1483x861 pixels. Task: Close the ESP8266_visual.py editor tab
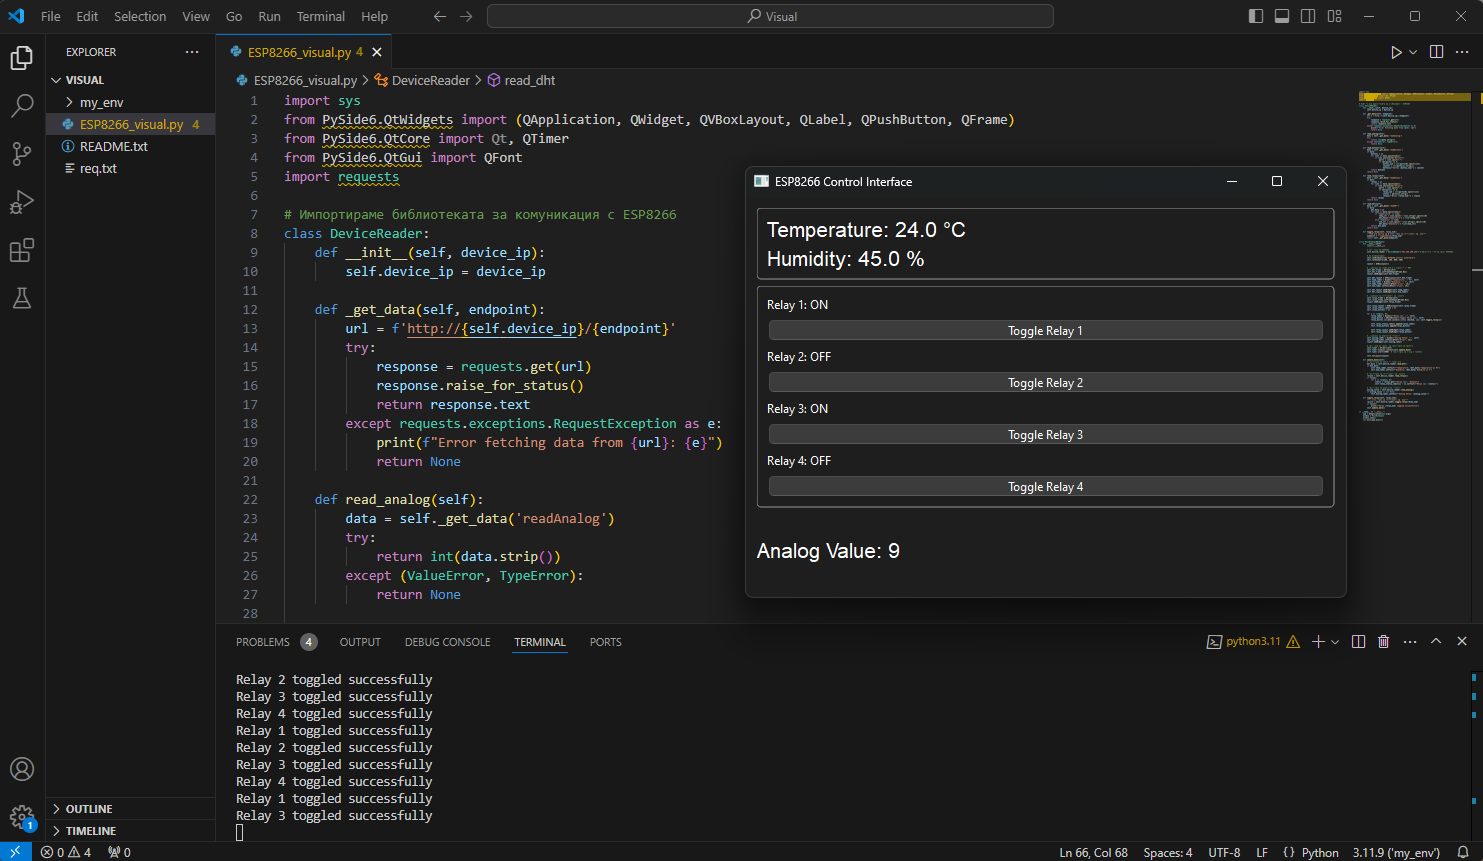point(377,52)
